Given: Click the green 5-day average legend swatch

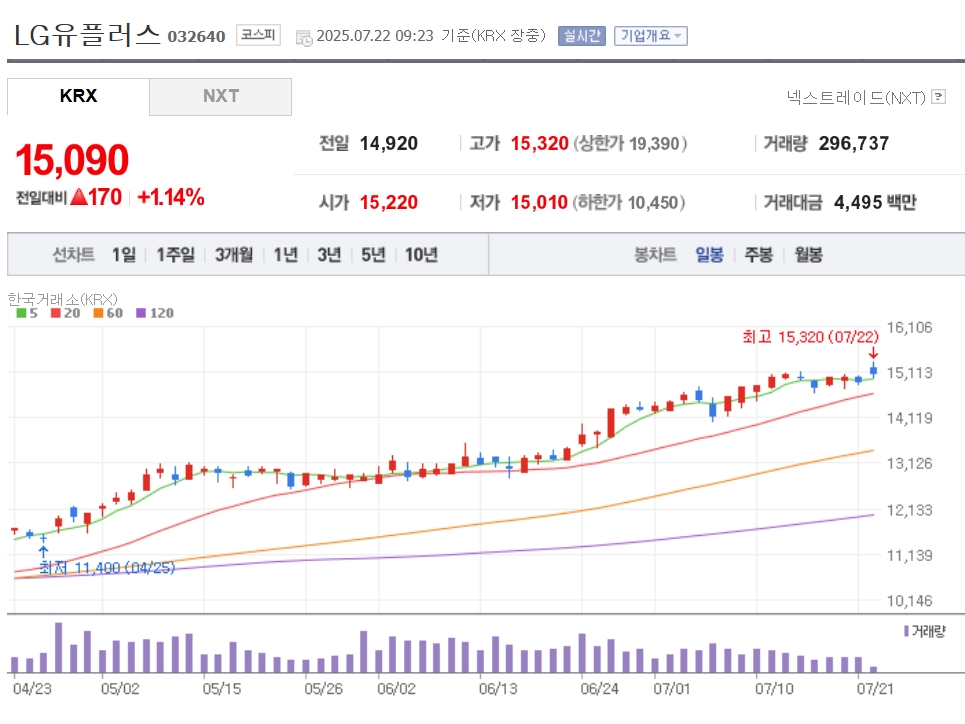Looking at the screenshot, I should [22, 313].
